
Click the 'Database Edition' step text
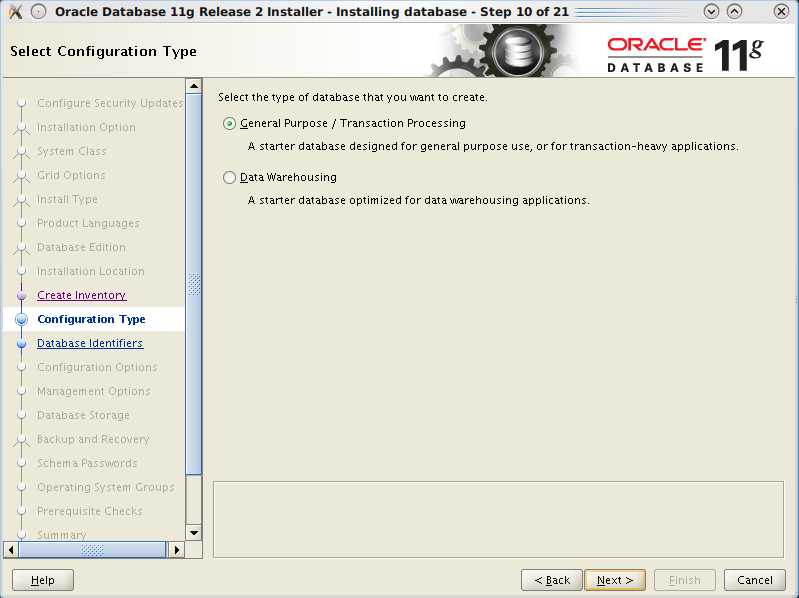[81, 247]
